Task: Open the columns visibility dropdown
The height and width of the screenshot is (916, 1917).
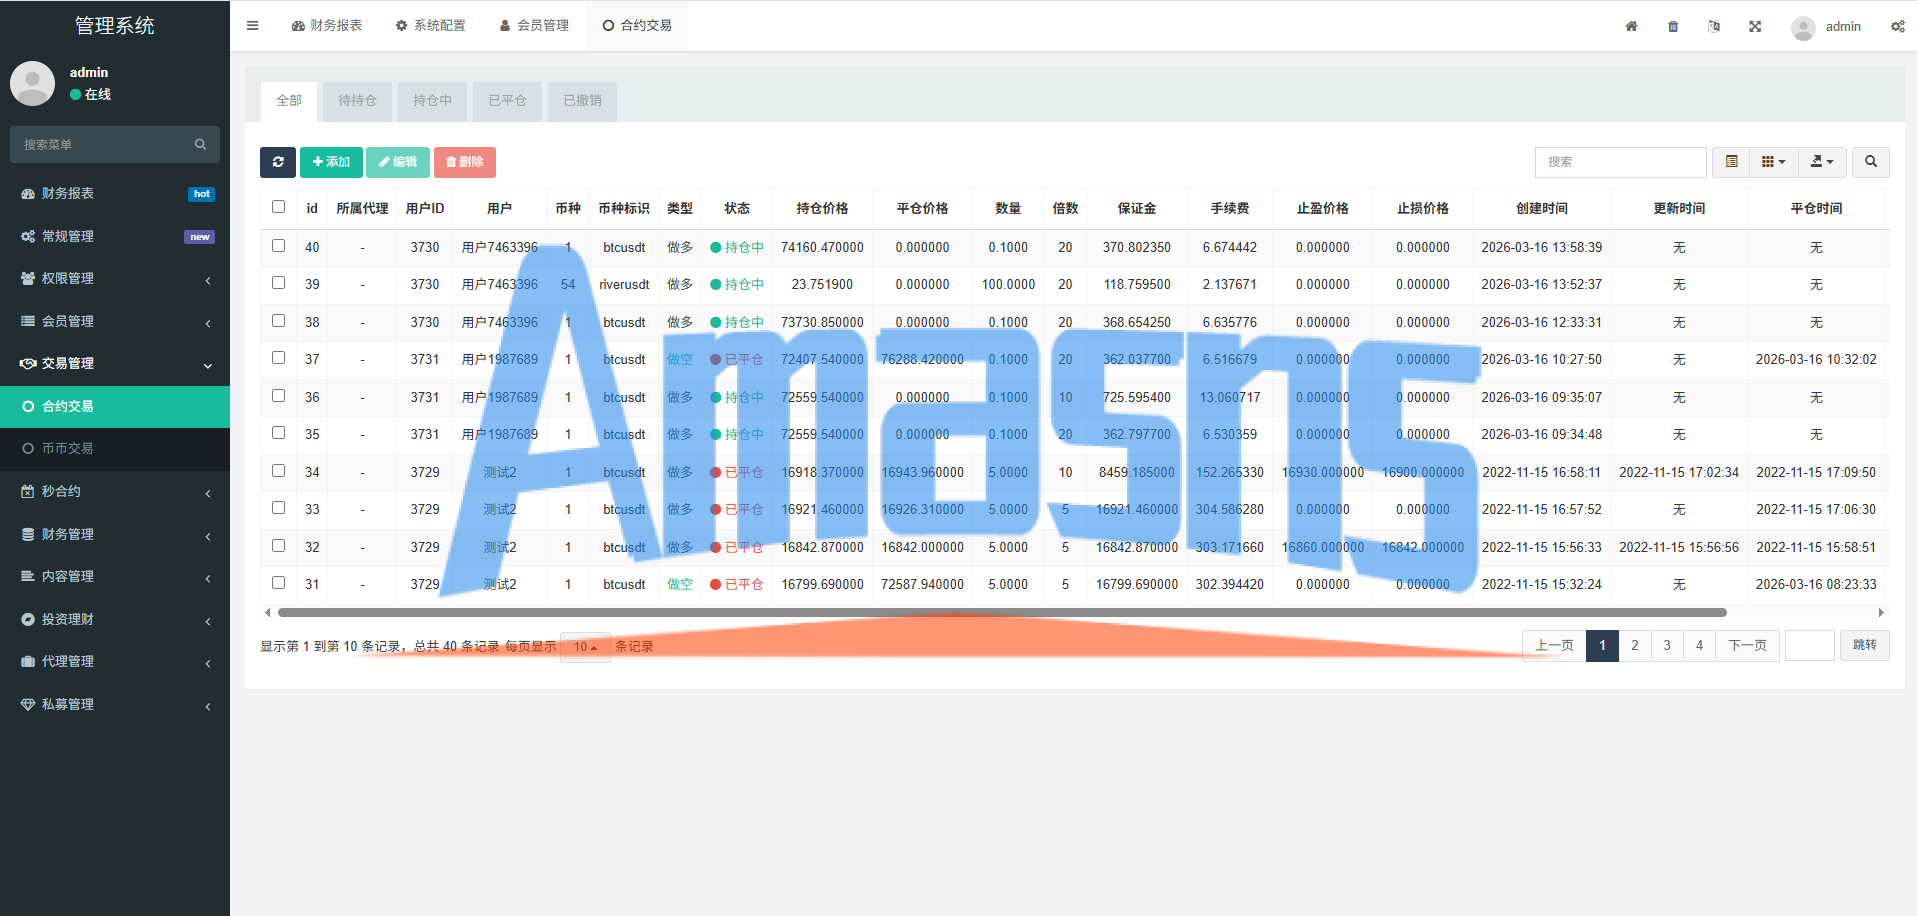Action: click(1774, 162)
